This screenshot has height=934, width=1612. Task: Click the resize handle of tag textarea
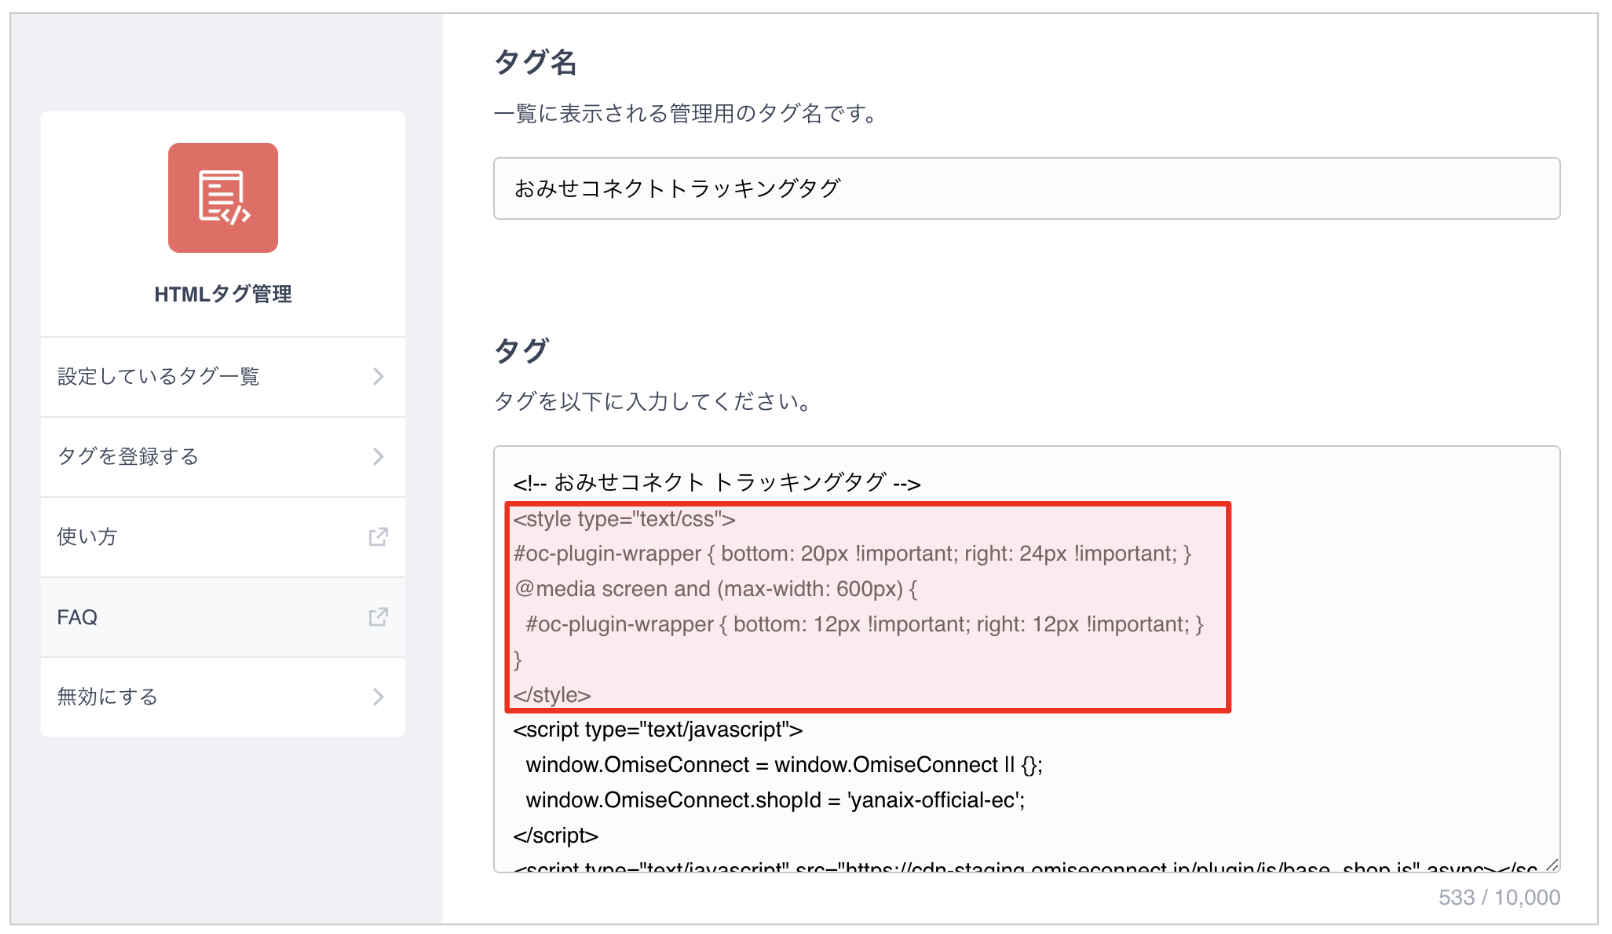[x=1552, y=865]
